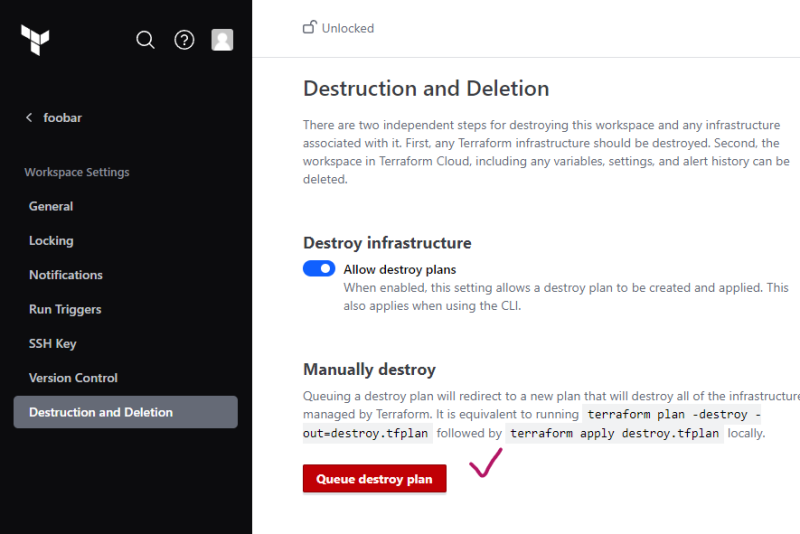This screenshot has height=534, width=800.
Task: Select Run Triggers in the sidebar
Action: coord(65,310)
